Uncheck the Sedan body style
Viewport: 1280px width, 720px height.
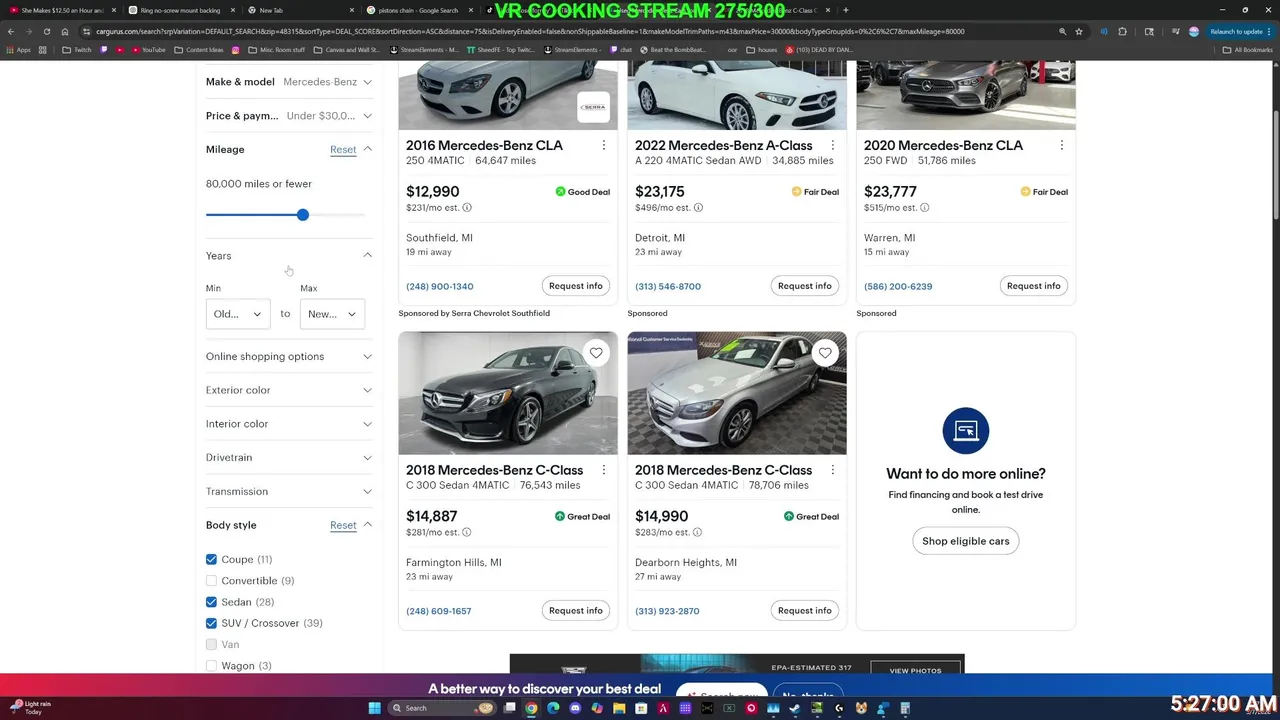(x=211, y=602)
